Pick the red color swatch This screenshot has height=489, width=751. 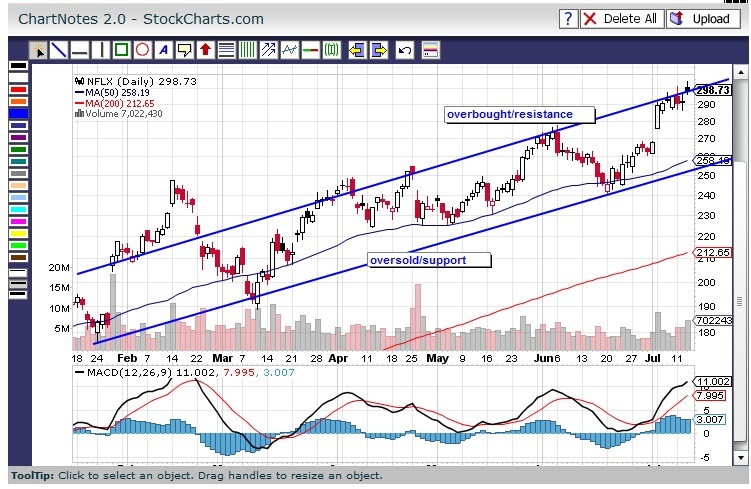click(x=19, y=90)
